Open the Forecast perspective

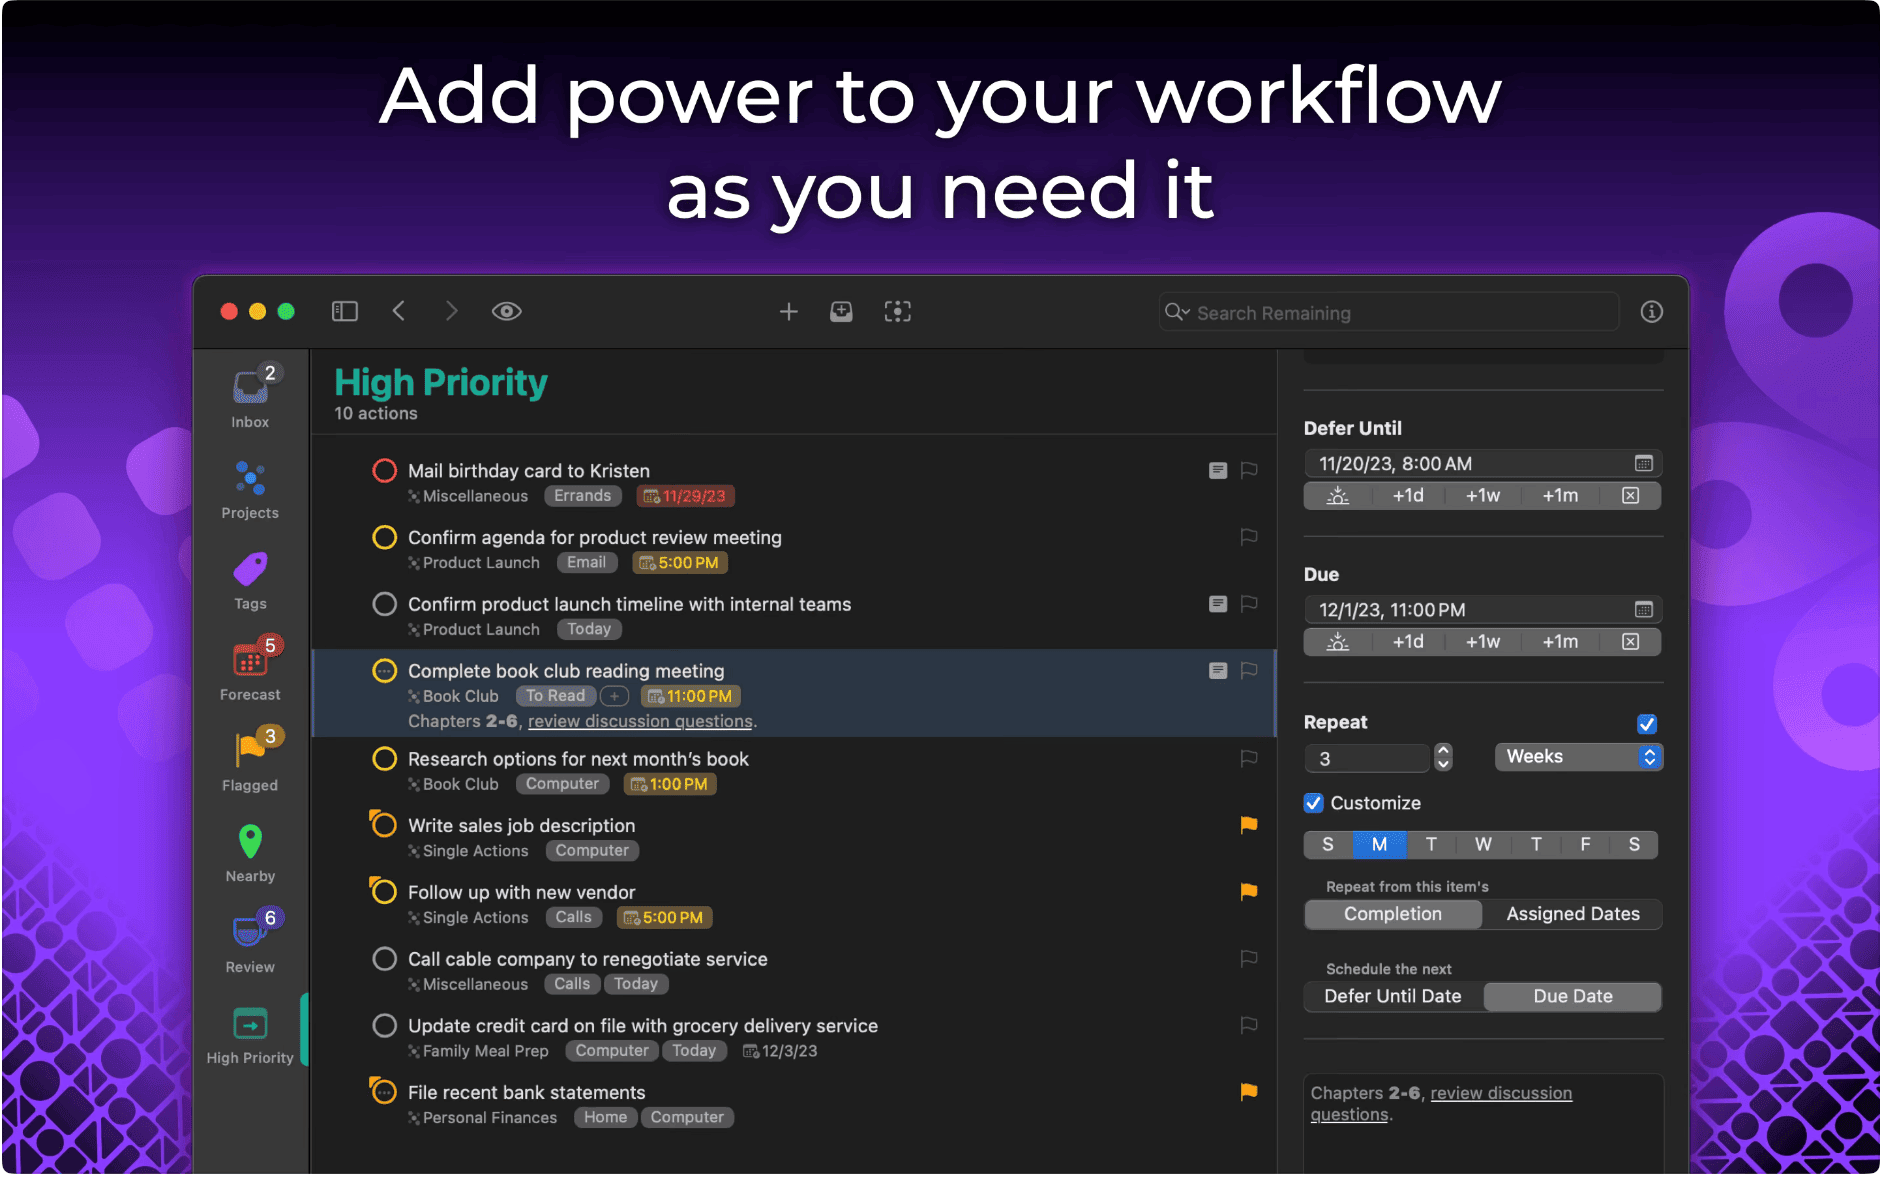pyautogui.click(x=250, y=669)
